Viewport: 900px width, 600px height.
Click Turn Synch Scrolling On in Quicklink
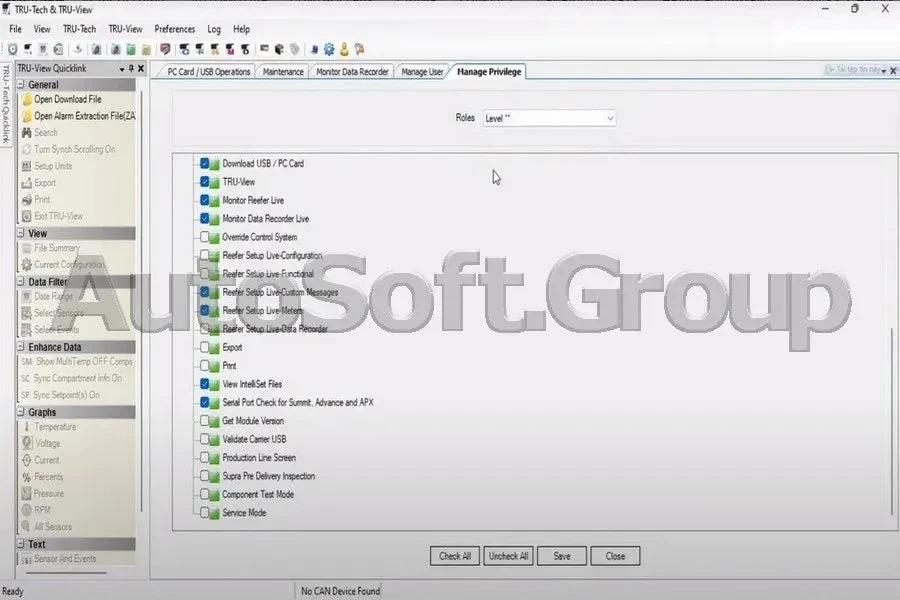[x=68, y=149]
